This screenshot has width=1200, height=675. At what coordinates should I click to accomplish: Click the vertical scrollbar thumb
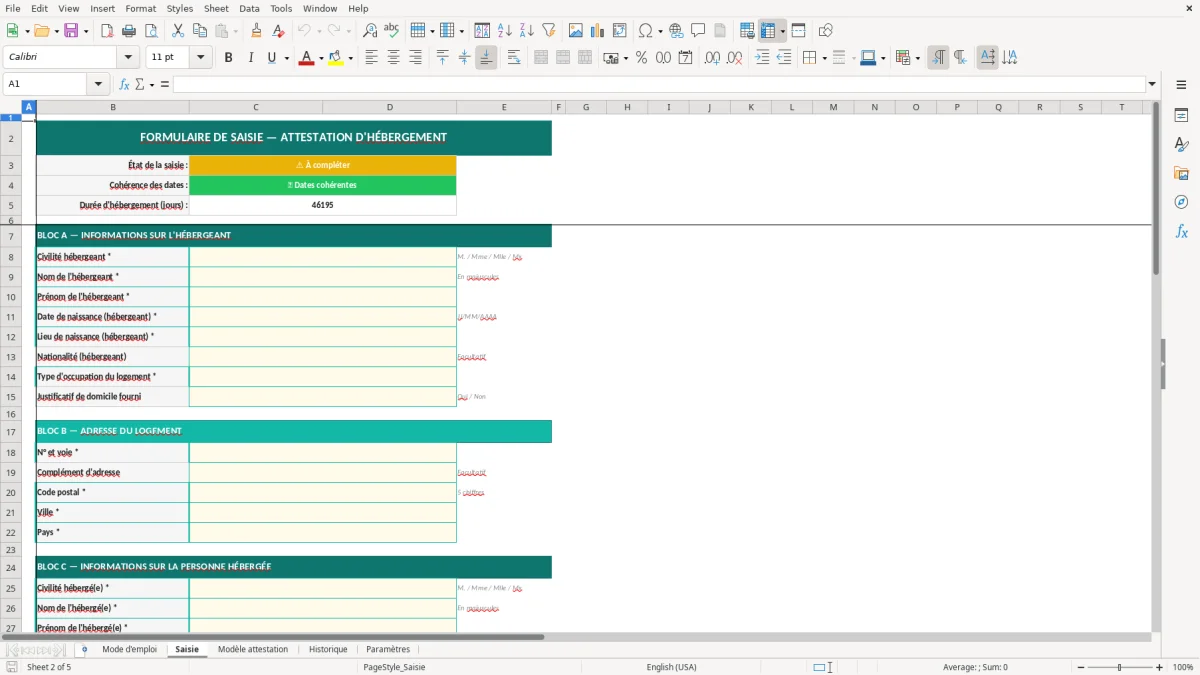point(1156,190)
